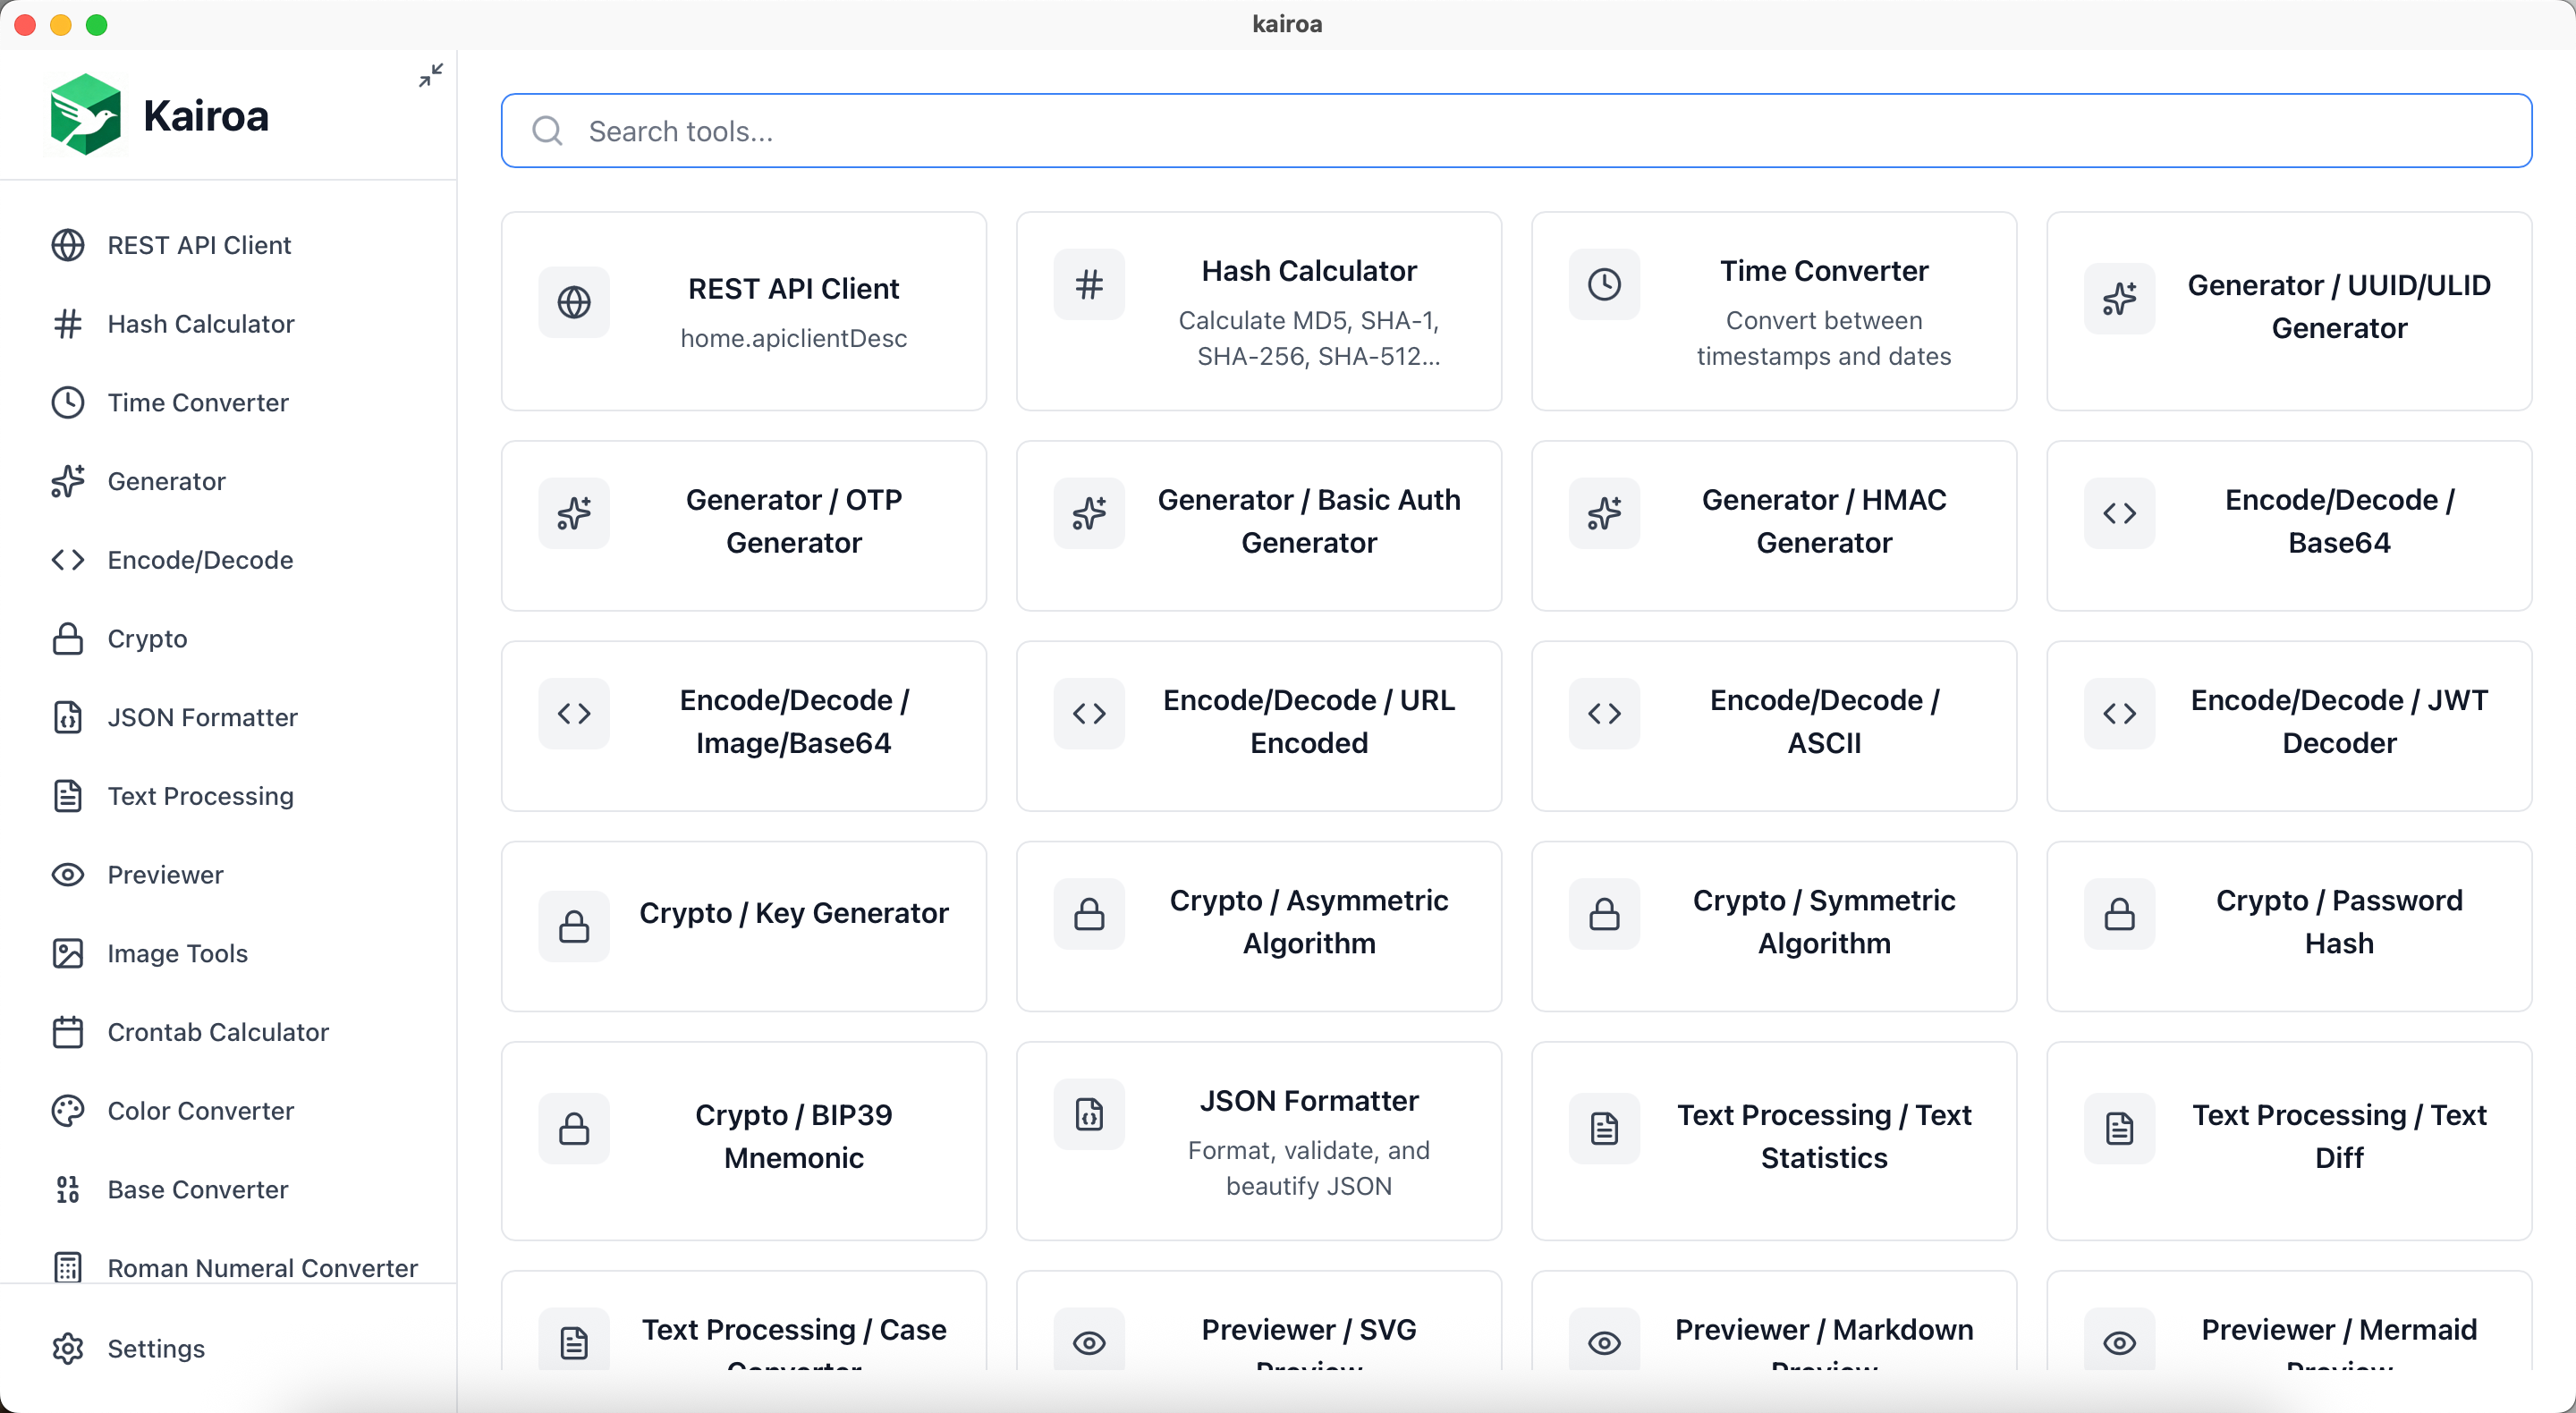Select the Hash Calculator sidebar icon
The height and width of the screenshot is (1413, 2576).
pos(67,323)
